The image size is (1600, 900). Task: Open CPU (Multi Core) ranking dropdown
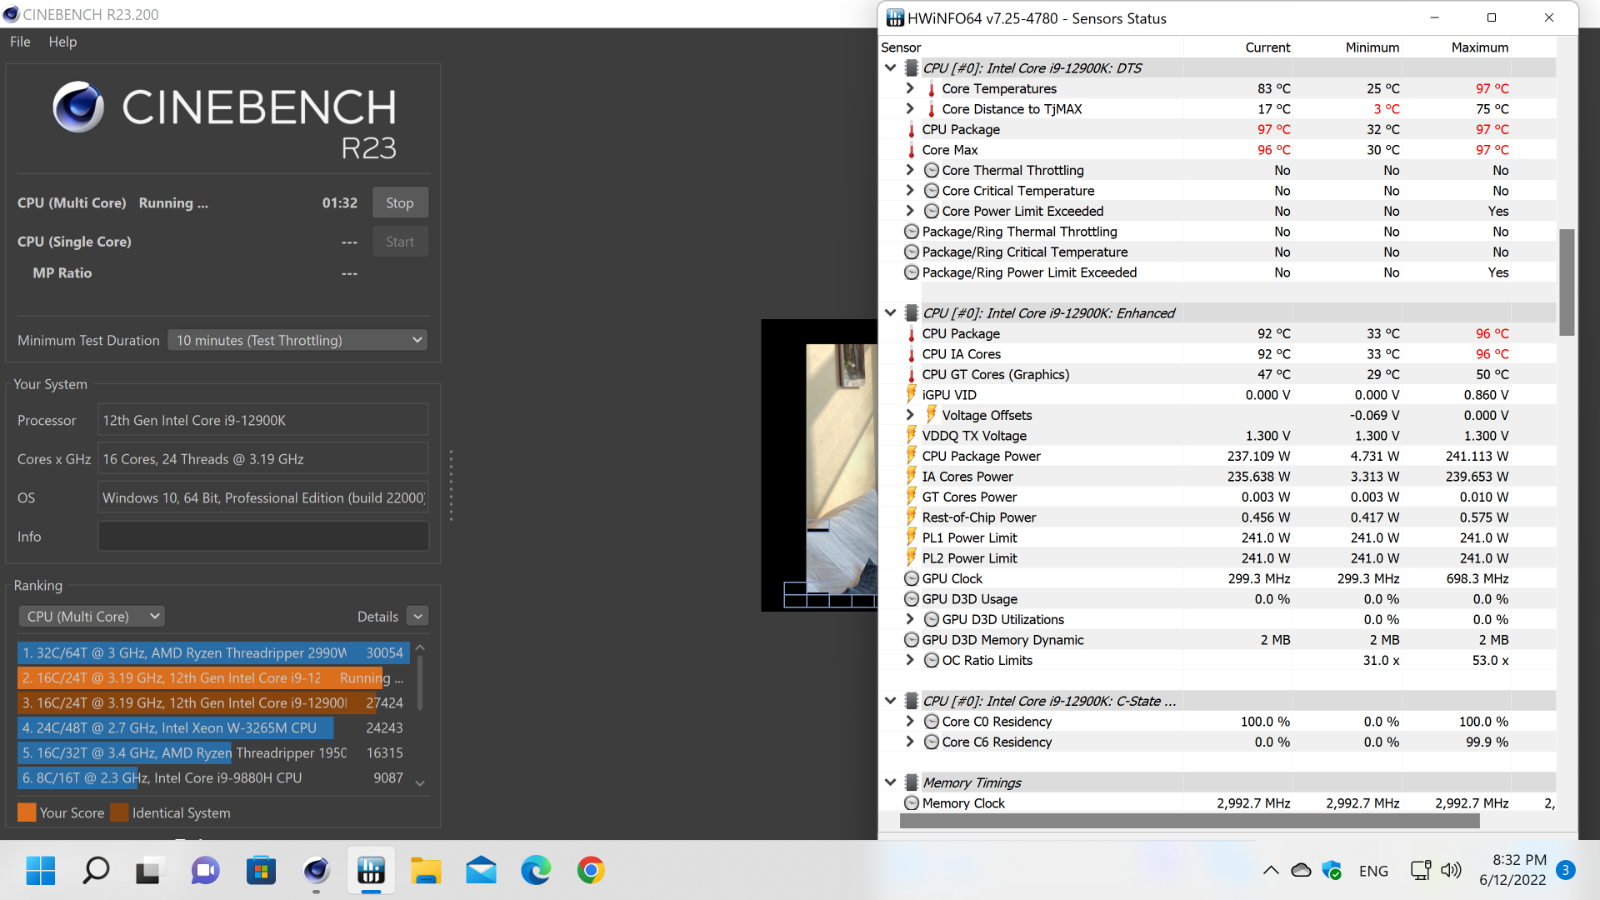(x=91, y=617)
